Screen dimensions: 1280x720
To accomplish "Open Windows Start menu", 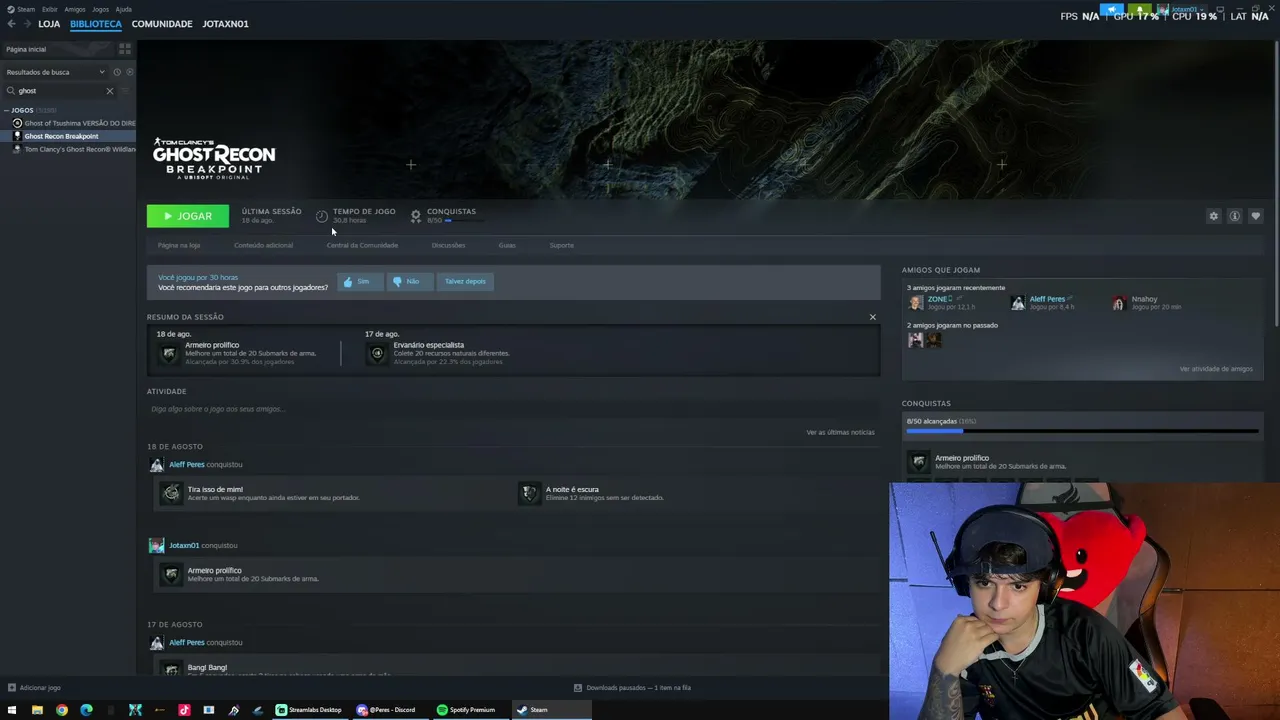I will (x=12, y=710).
